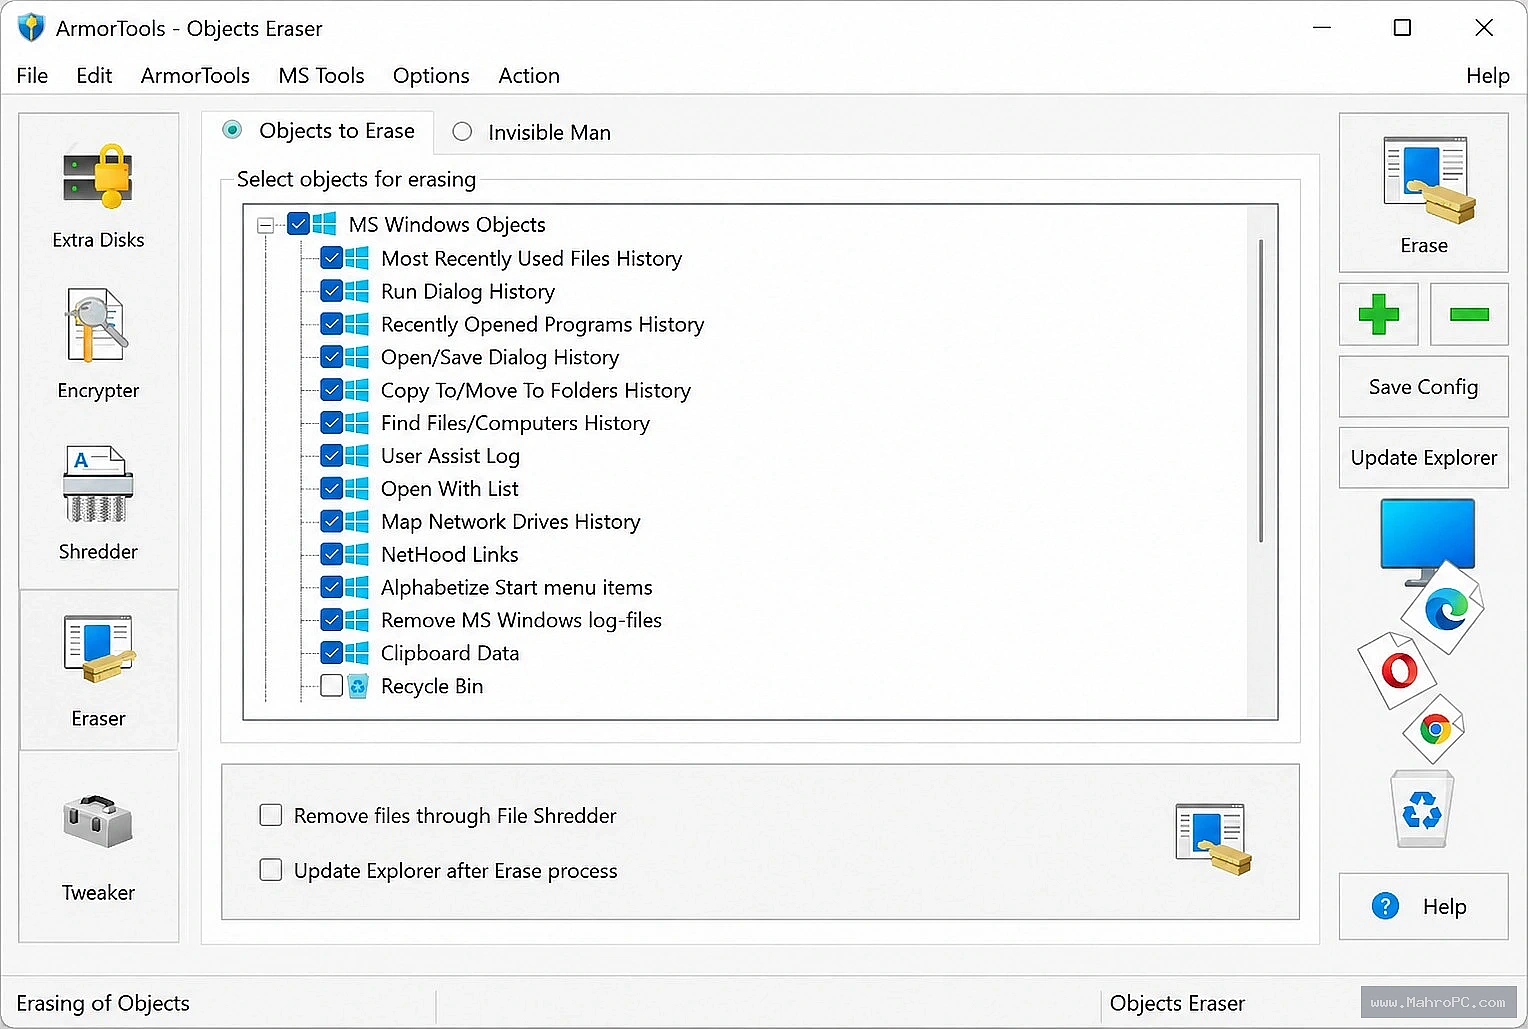Click the Microsoft Edge browser icon
Image resolution: width=1528 pixels, height=1029 pixels.
coord(1444,608)
